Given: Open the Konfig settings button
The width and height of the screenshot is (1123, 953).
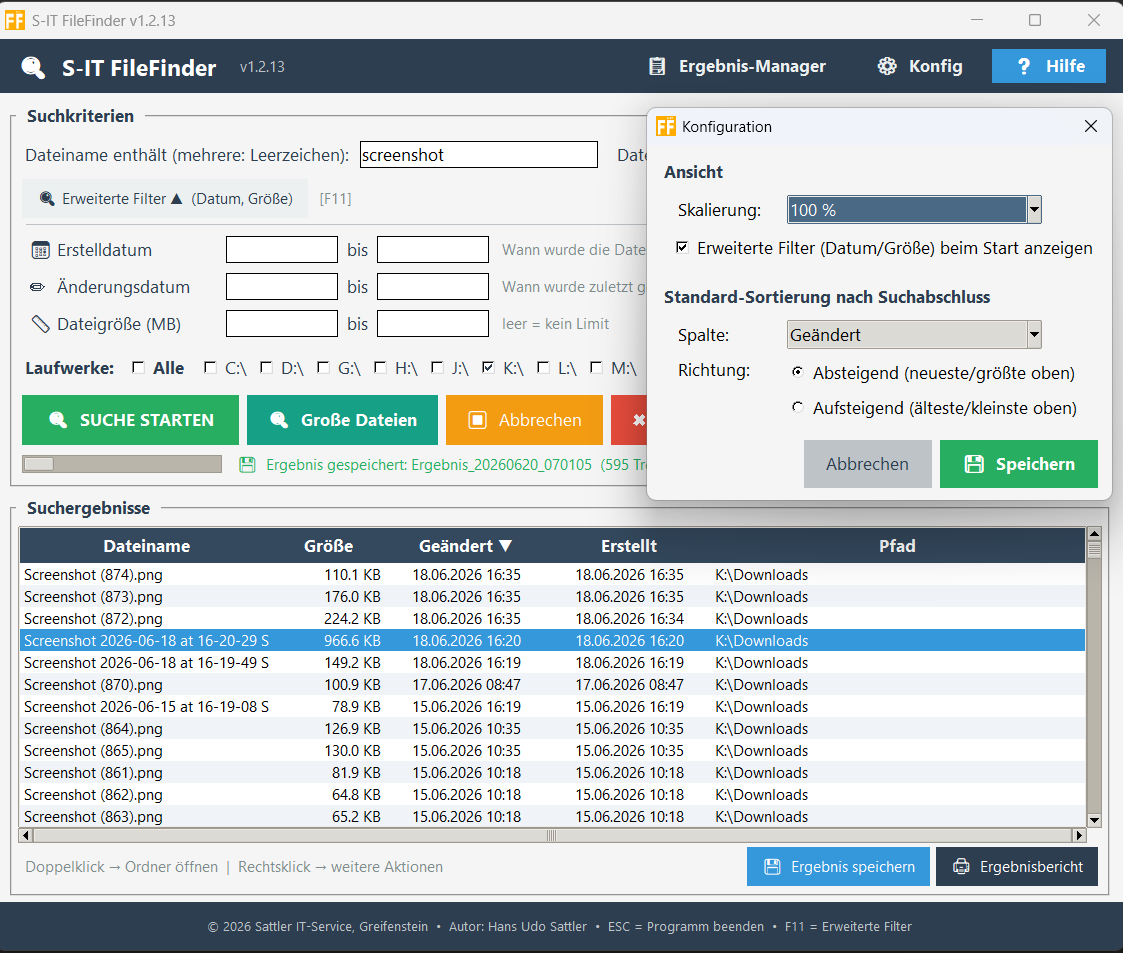Looking at the screenshot, I should click(920, 67).
